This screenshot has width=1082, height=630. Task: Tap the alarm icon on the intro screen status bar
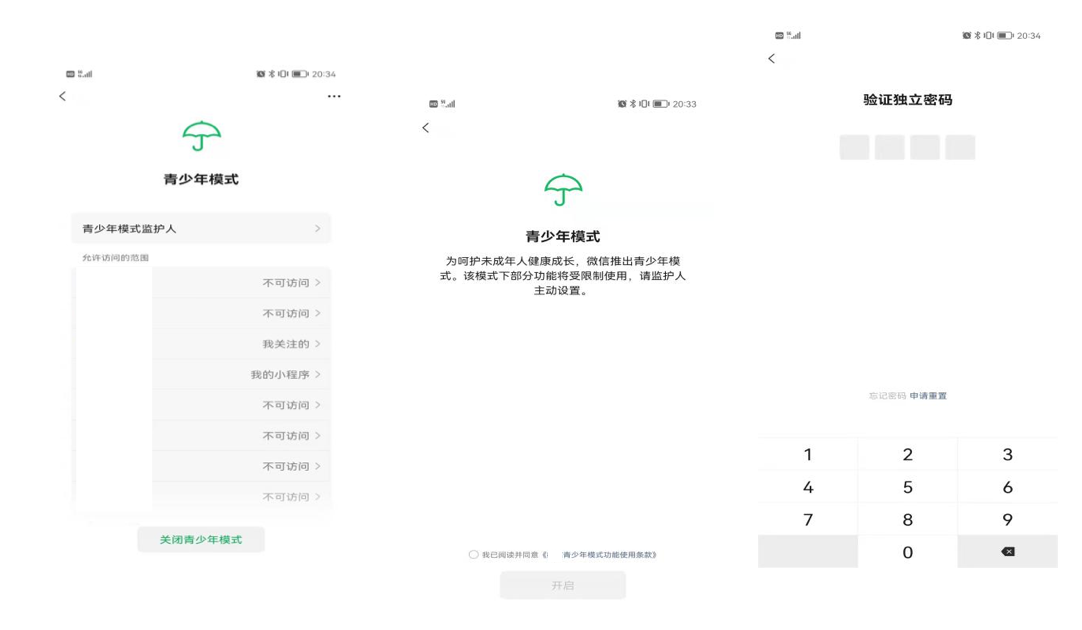click(622, 104)
